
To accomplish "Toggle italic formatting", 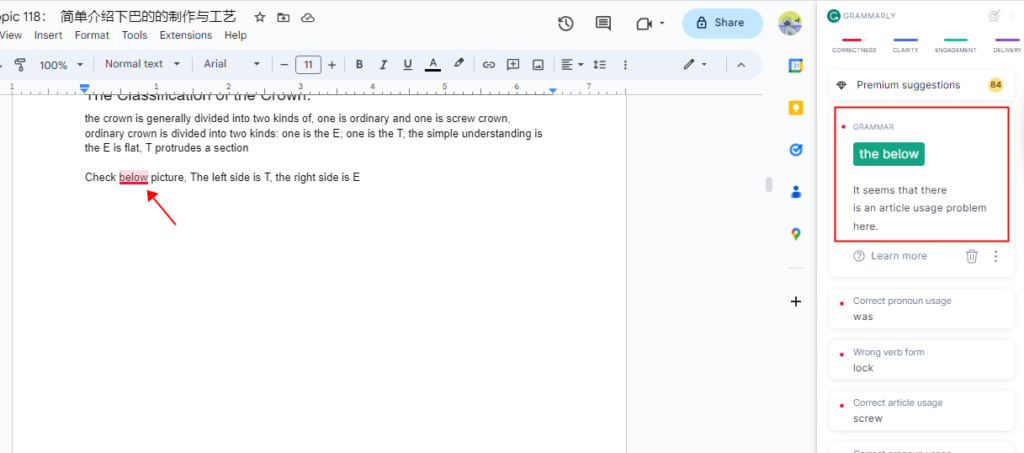I will [x=383, y=65].
